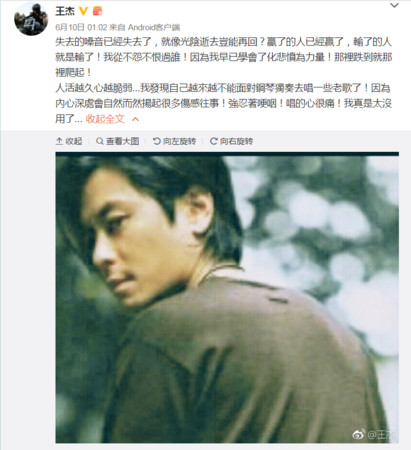Viewport: 411px width, 450px height.
Task: Open the poster's profile avatar
Action: [x=31, y=19]
